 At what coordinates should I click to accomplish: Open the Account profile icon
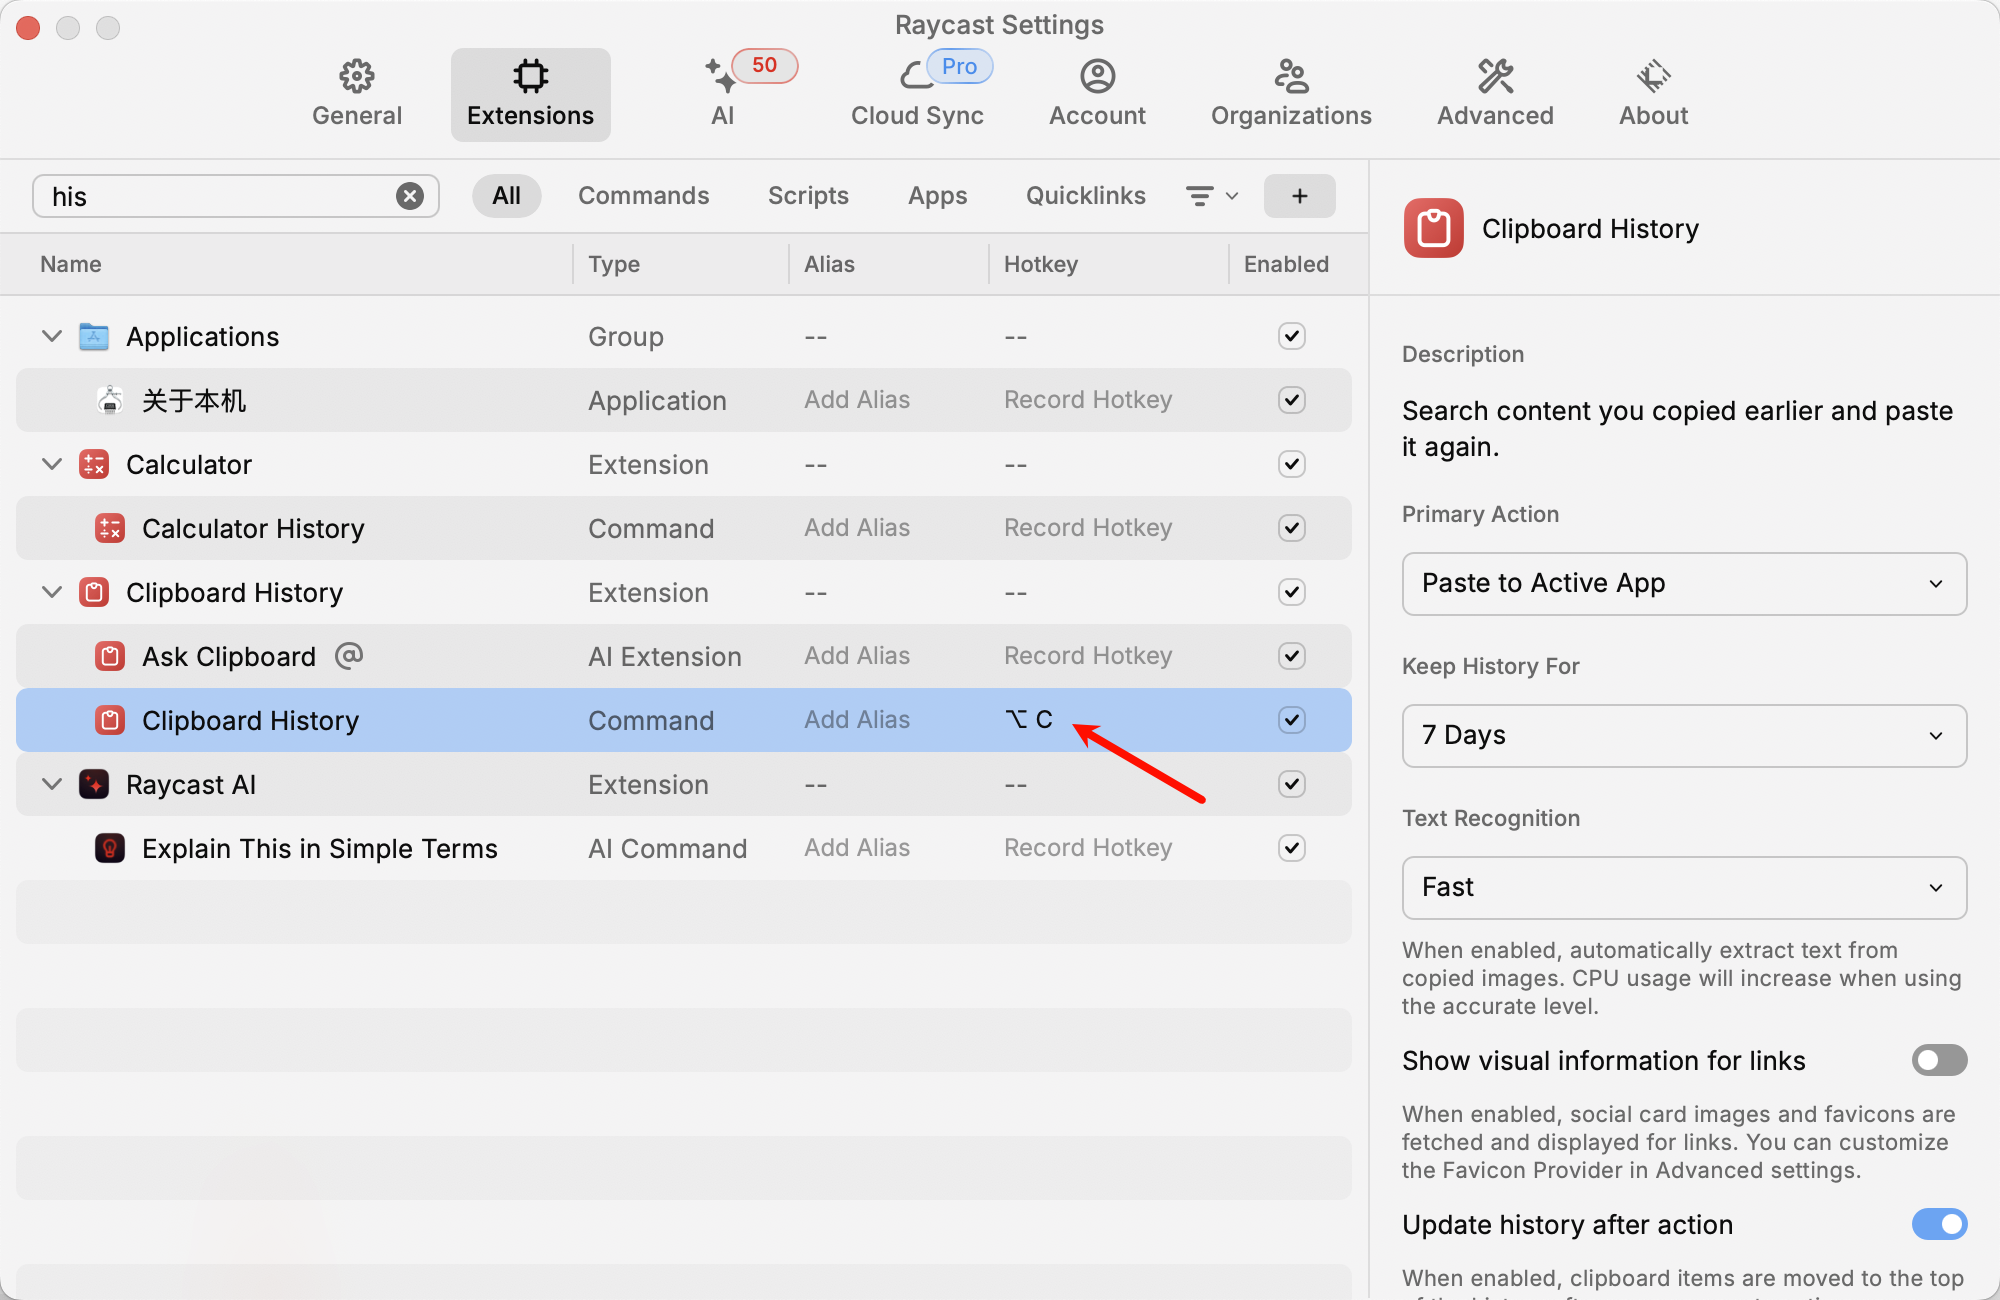pyautogui.click(x=1097, y=77)
